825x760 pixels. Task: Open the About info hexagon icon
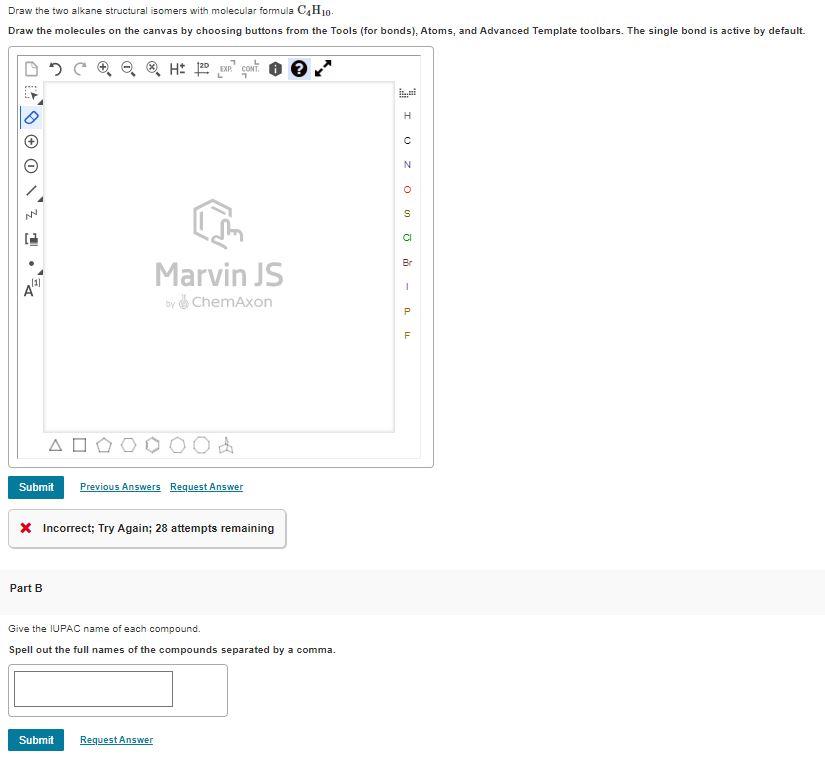pyautogui.click(x=275, y=69)
